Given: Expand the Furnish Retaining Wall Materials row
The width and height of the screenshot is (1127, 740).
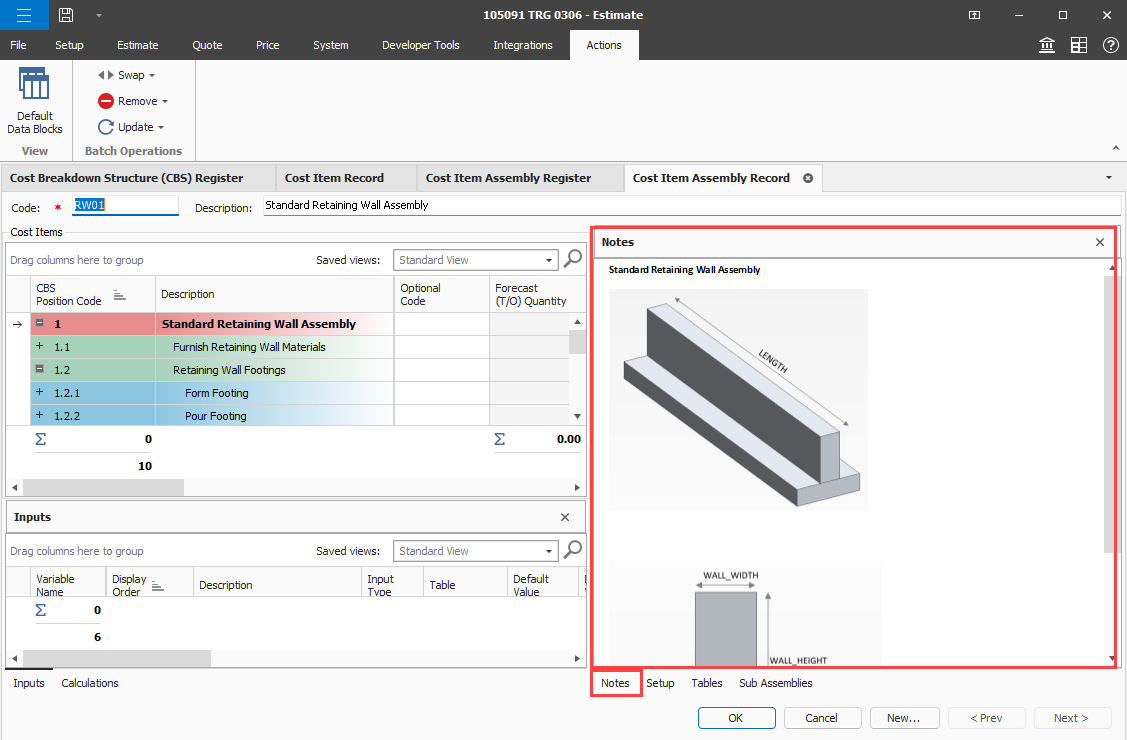Looking at the screenshot, I should point(39,347).
